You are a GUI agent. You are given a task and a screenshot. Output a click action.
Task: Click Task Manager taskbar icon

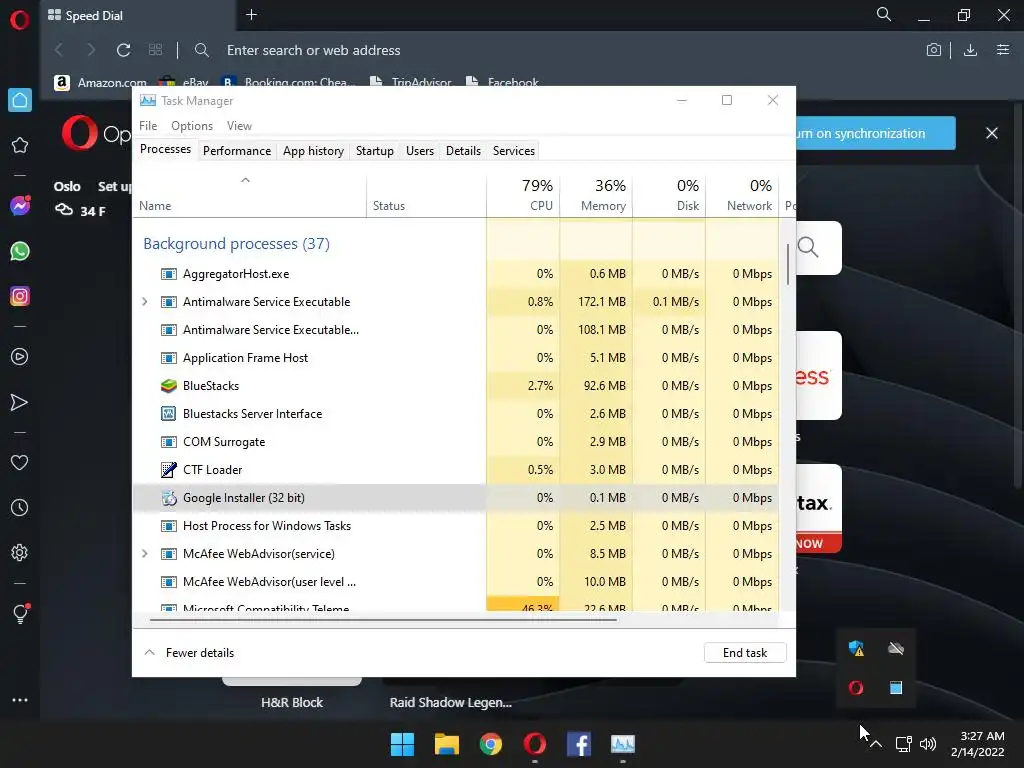622,744
